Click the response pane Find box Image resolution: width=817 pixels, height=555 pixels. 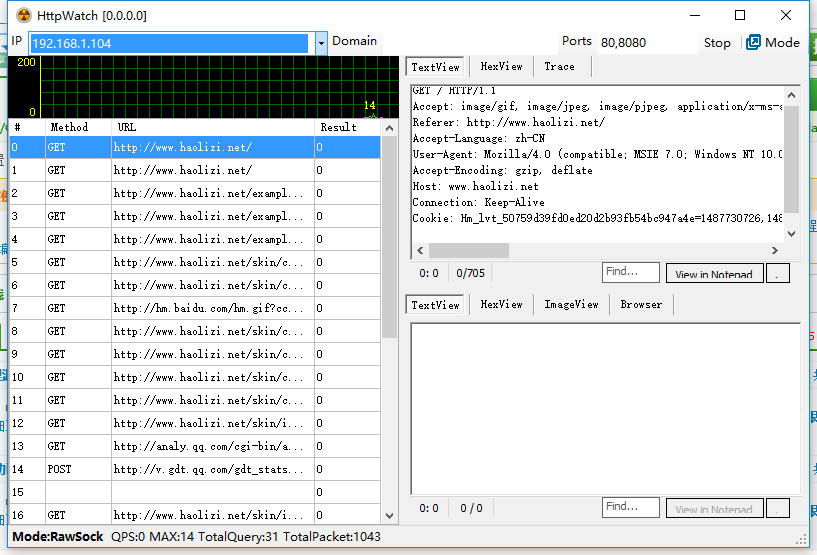pyautogui.click(x=630, y=508)
